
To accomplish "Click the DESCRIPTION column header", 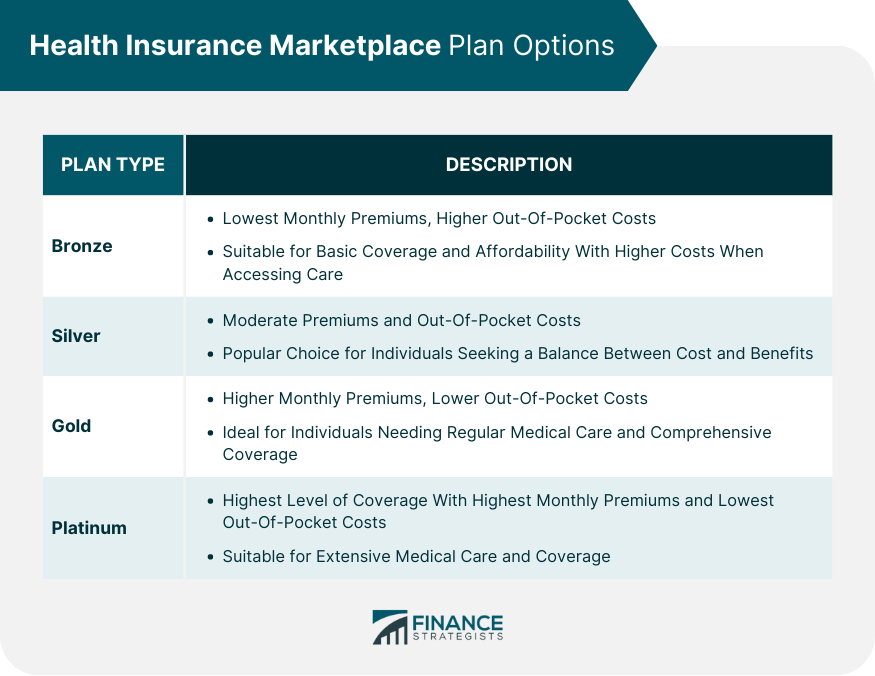I will (x=508, y=165).
